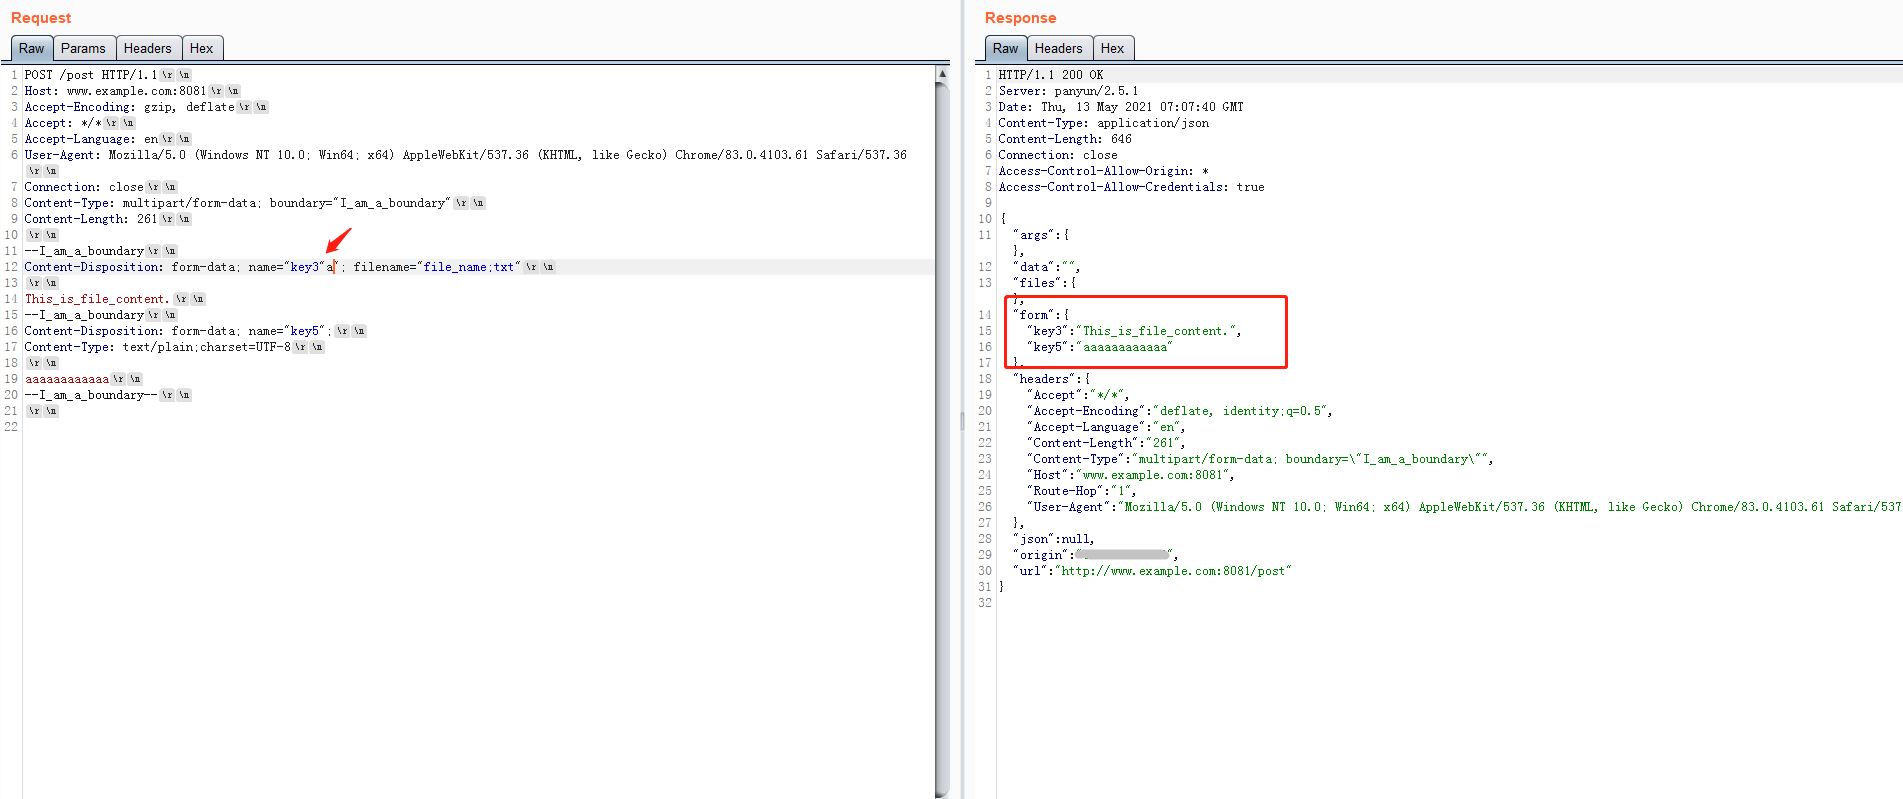This screenshot has height=799, width=1903.
Task: Click the divider between Request and Response
Action: (962, 420)
